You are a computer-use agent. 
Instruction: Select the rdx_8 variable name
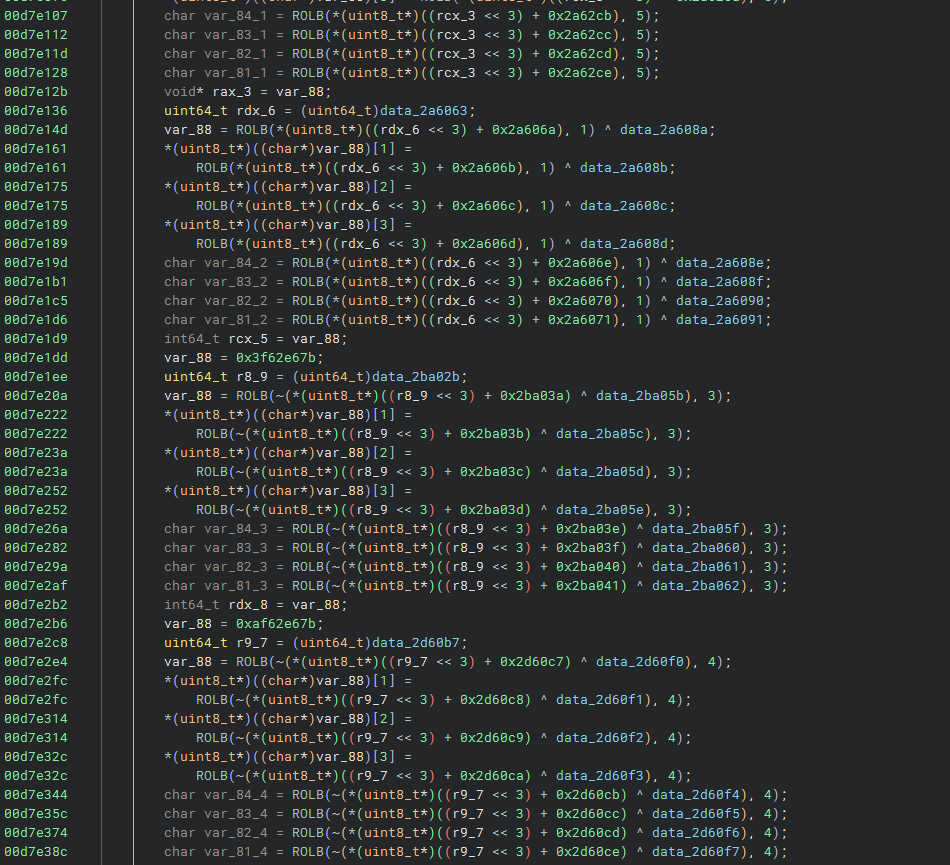point(247,605)
